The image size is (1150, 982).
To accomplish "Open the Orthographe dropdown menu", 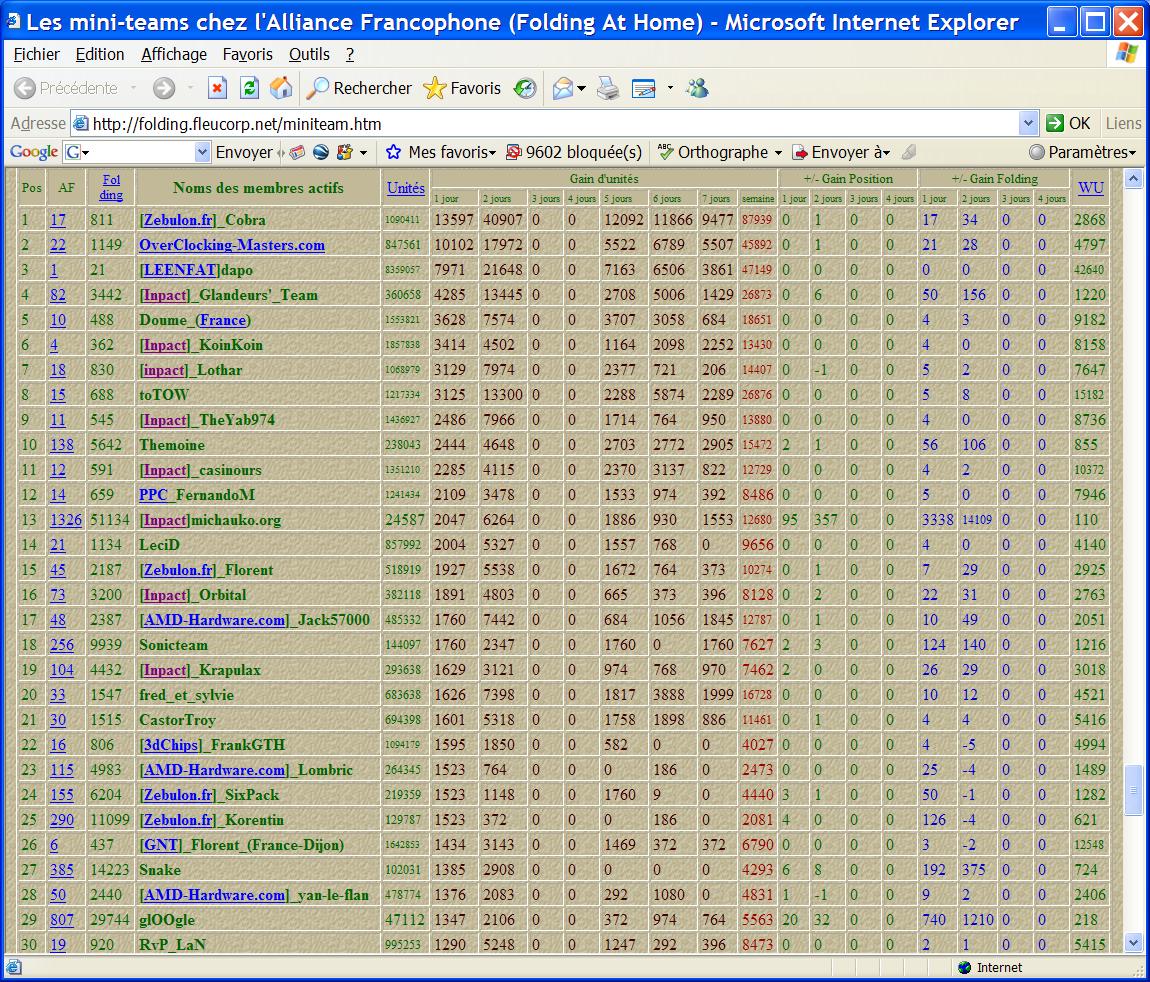I will 720,152.
